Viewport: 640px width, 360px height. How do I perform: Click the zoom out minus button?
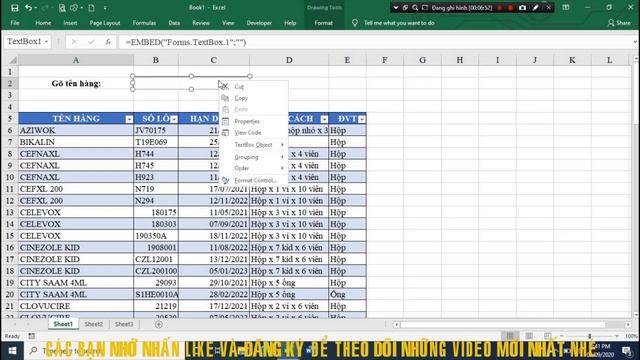(562, 336)
